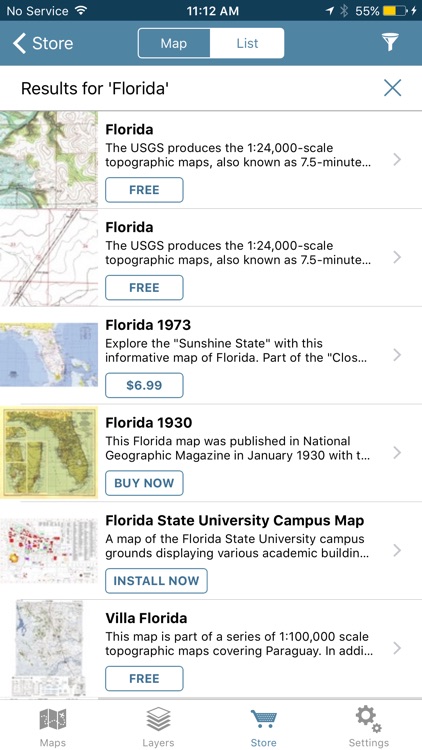Image resolution: width=422 pixels, height=750 pixels.
Task: Go back to Store
Action: click(43, 43)
